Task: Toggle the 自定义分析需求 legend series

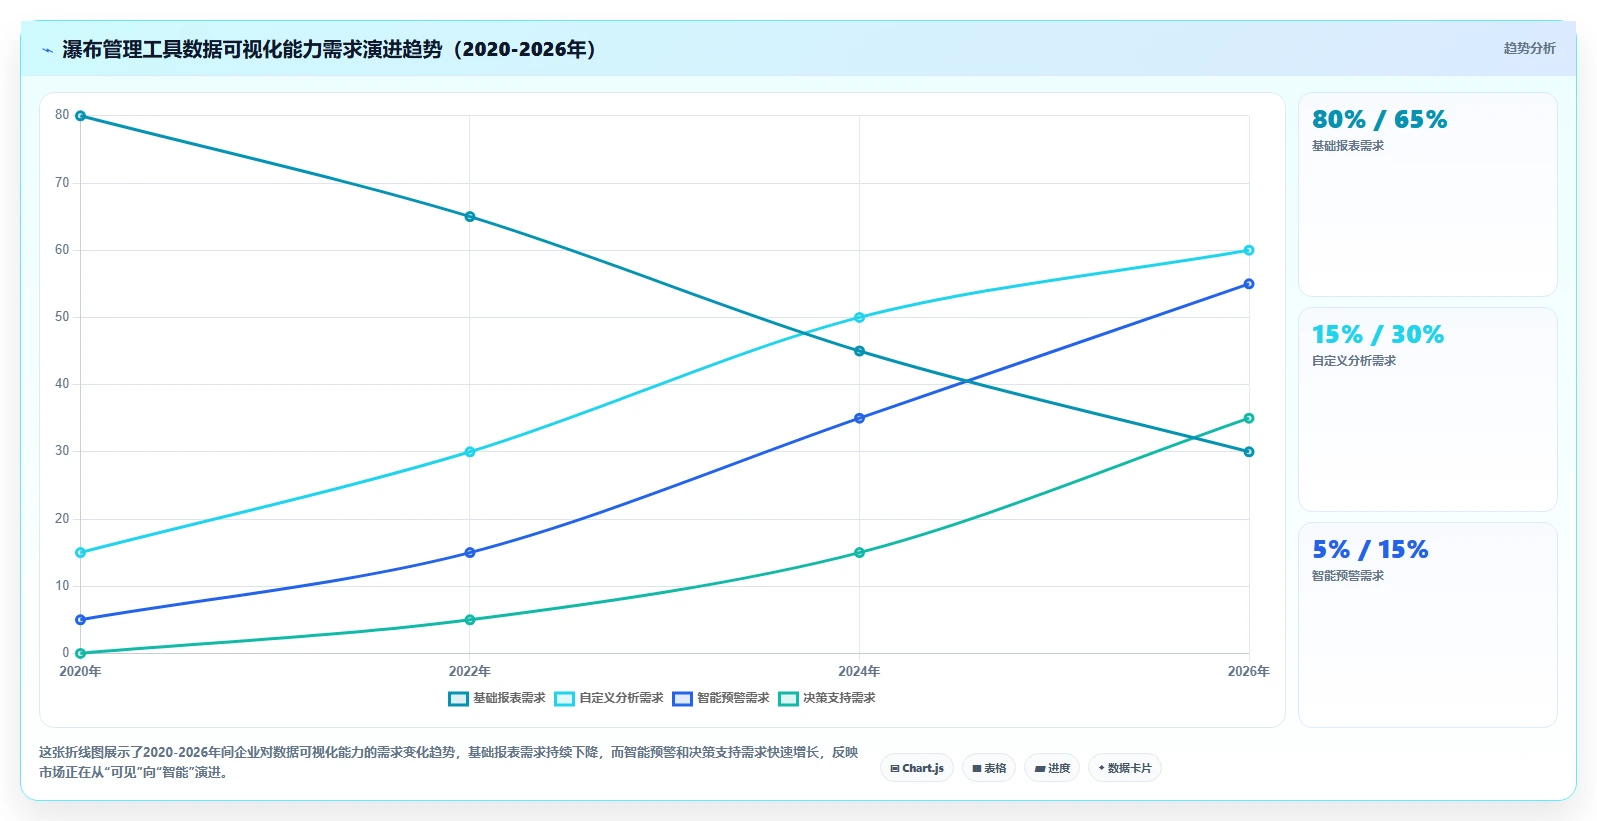Action: pyautogui.click(x=609, y=698)
